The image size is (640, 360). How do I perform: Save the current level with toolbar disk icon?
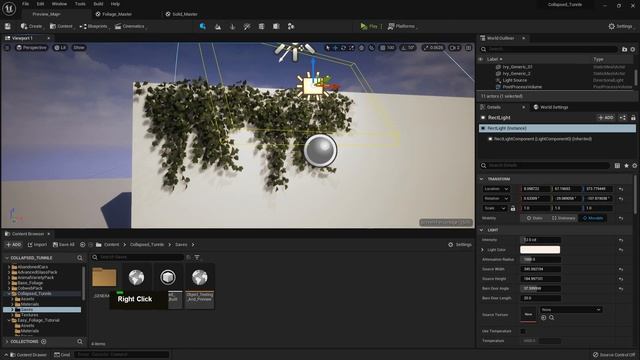coord(8,26)
